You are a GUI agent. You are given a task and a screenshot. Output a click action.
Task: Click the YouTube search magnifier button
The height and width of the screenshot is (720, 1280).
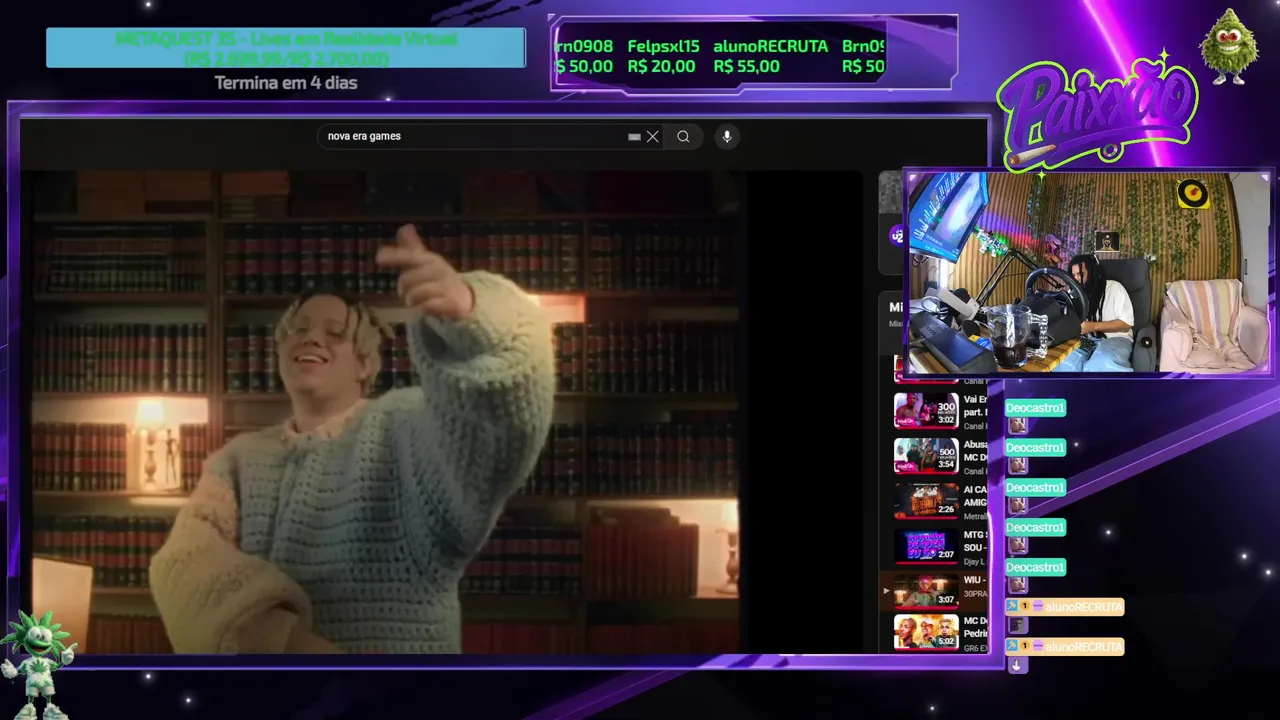[683, 137]
